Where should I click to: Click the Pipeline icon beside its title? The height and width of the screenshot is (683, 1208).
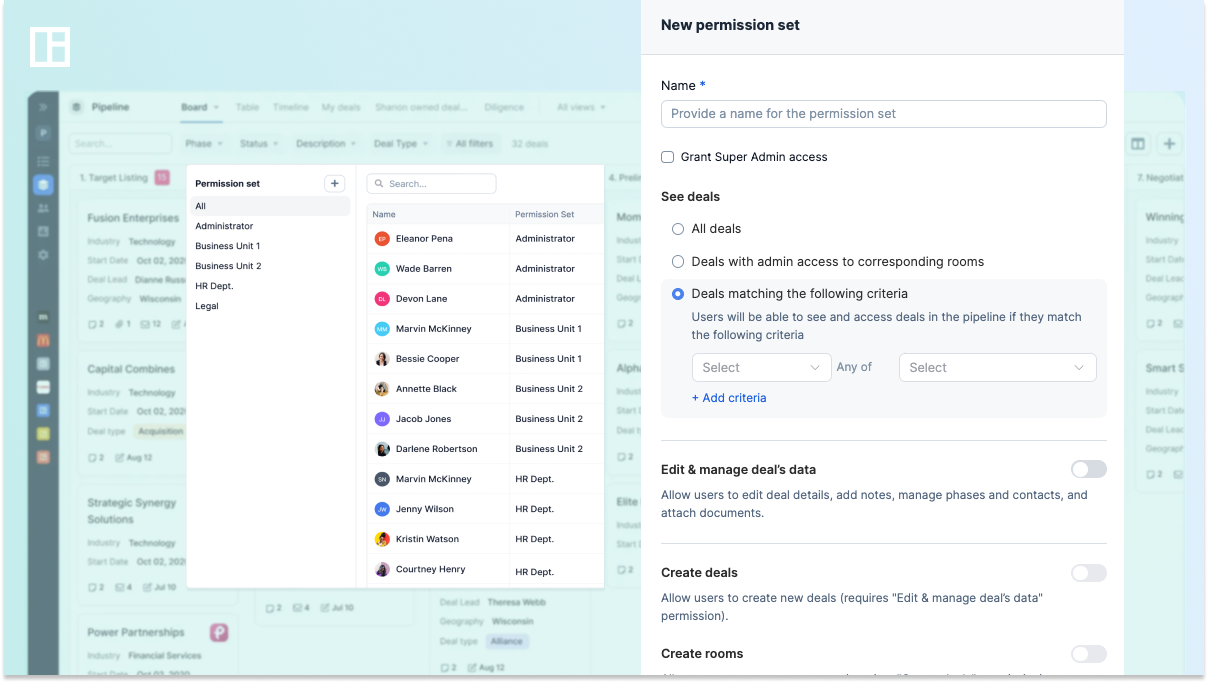tap(77, 107)
